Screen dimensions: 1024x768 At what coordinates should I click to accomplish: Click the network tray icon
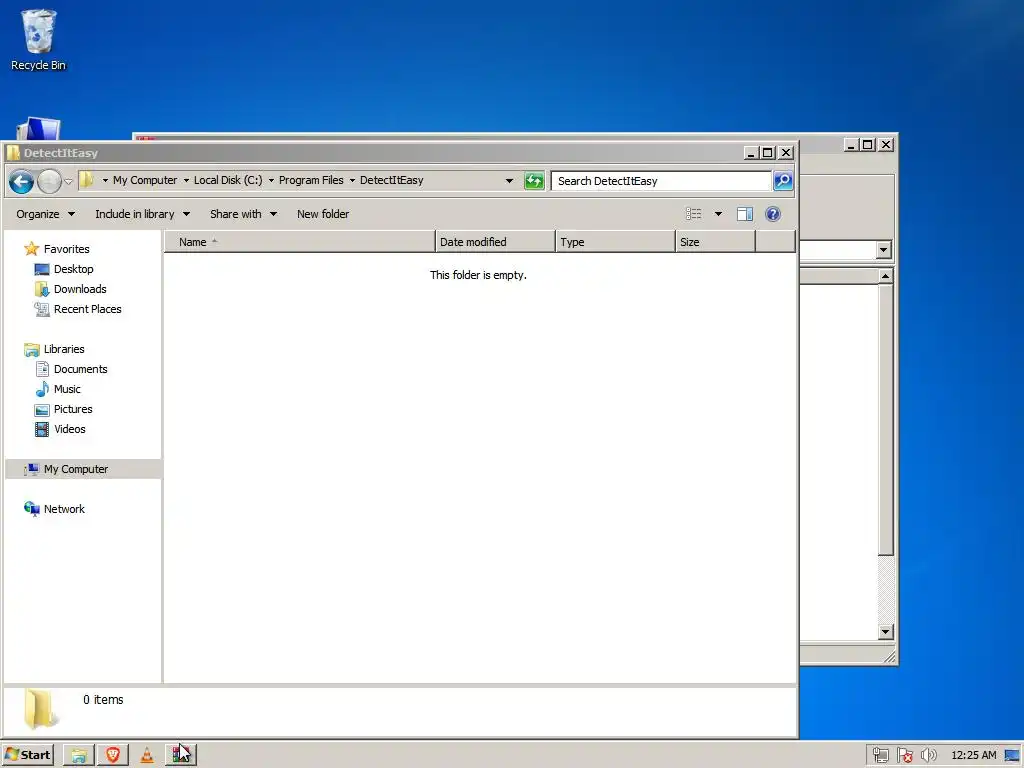[x=880, y=756]
